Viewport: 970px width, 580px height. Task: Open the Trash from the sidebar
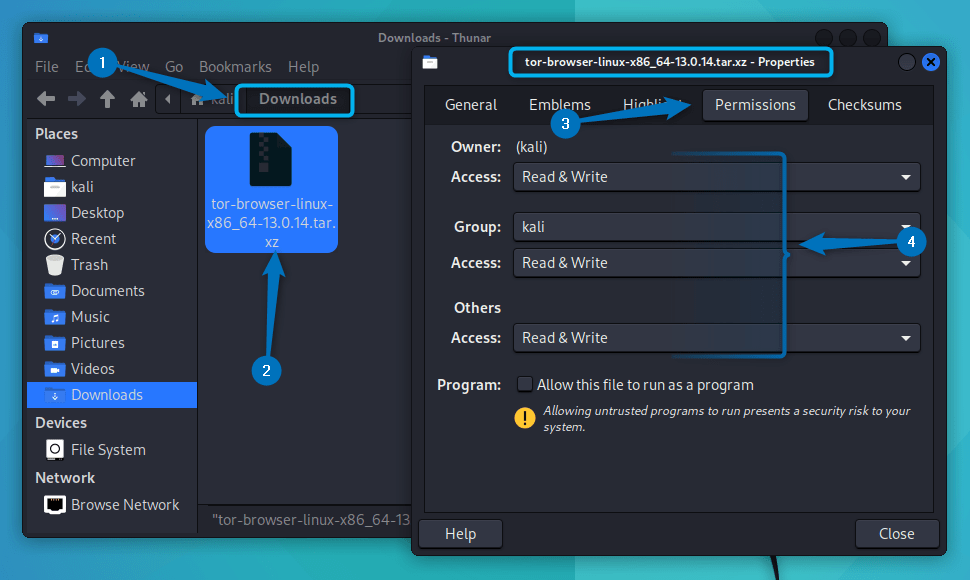point(86,264)
